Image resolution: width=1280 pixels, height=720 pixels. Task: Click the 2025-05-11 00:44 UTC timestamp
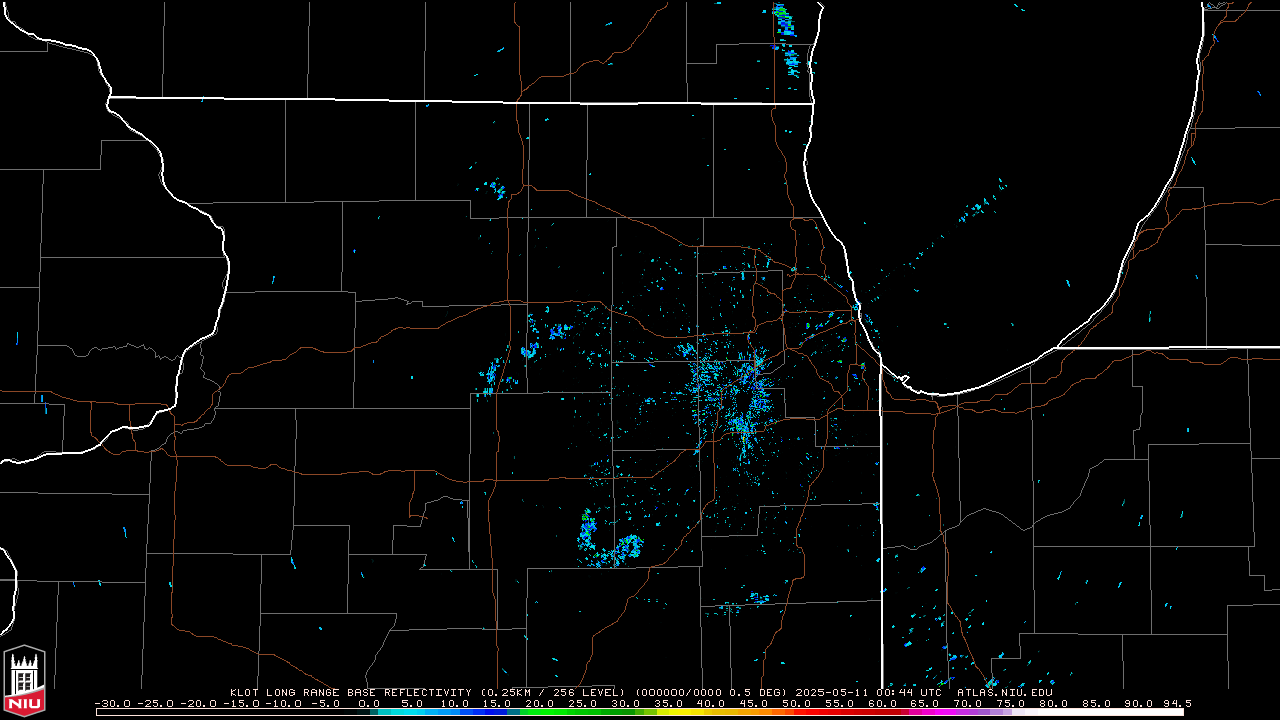870,692
